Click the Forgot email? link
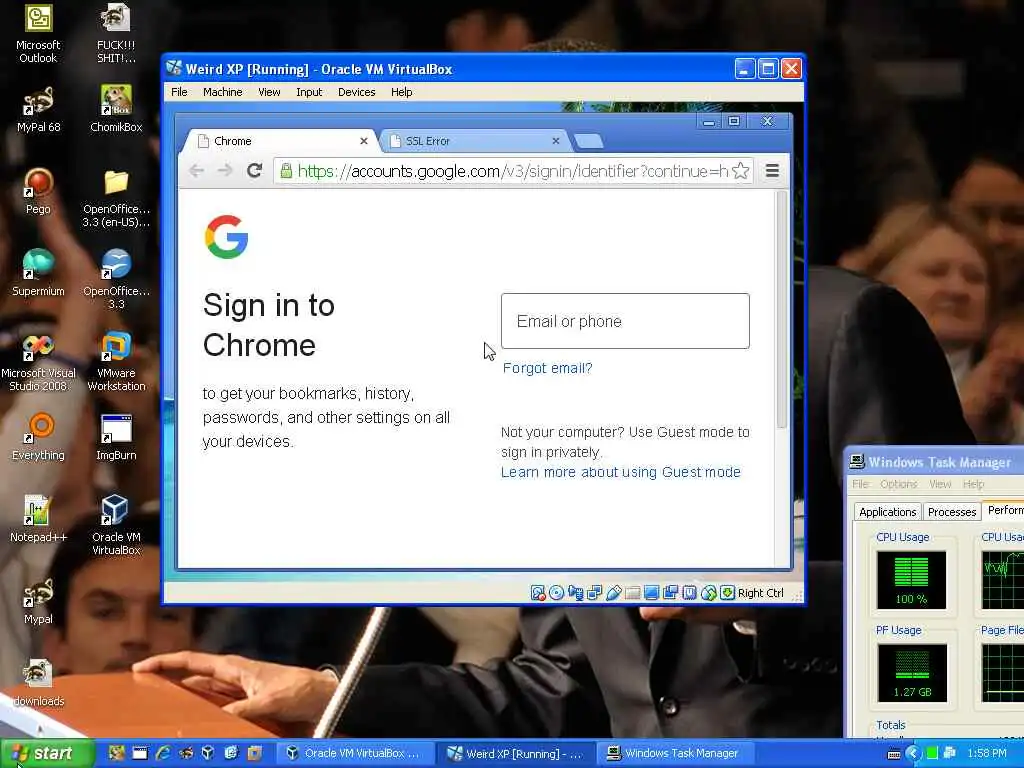 click(x=547, y=368)
